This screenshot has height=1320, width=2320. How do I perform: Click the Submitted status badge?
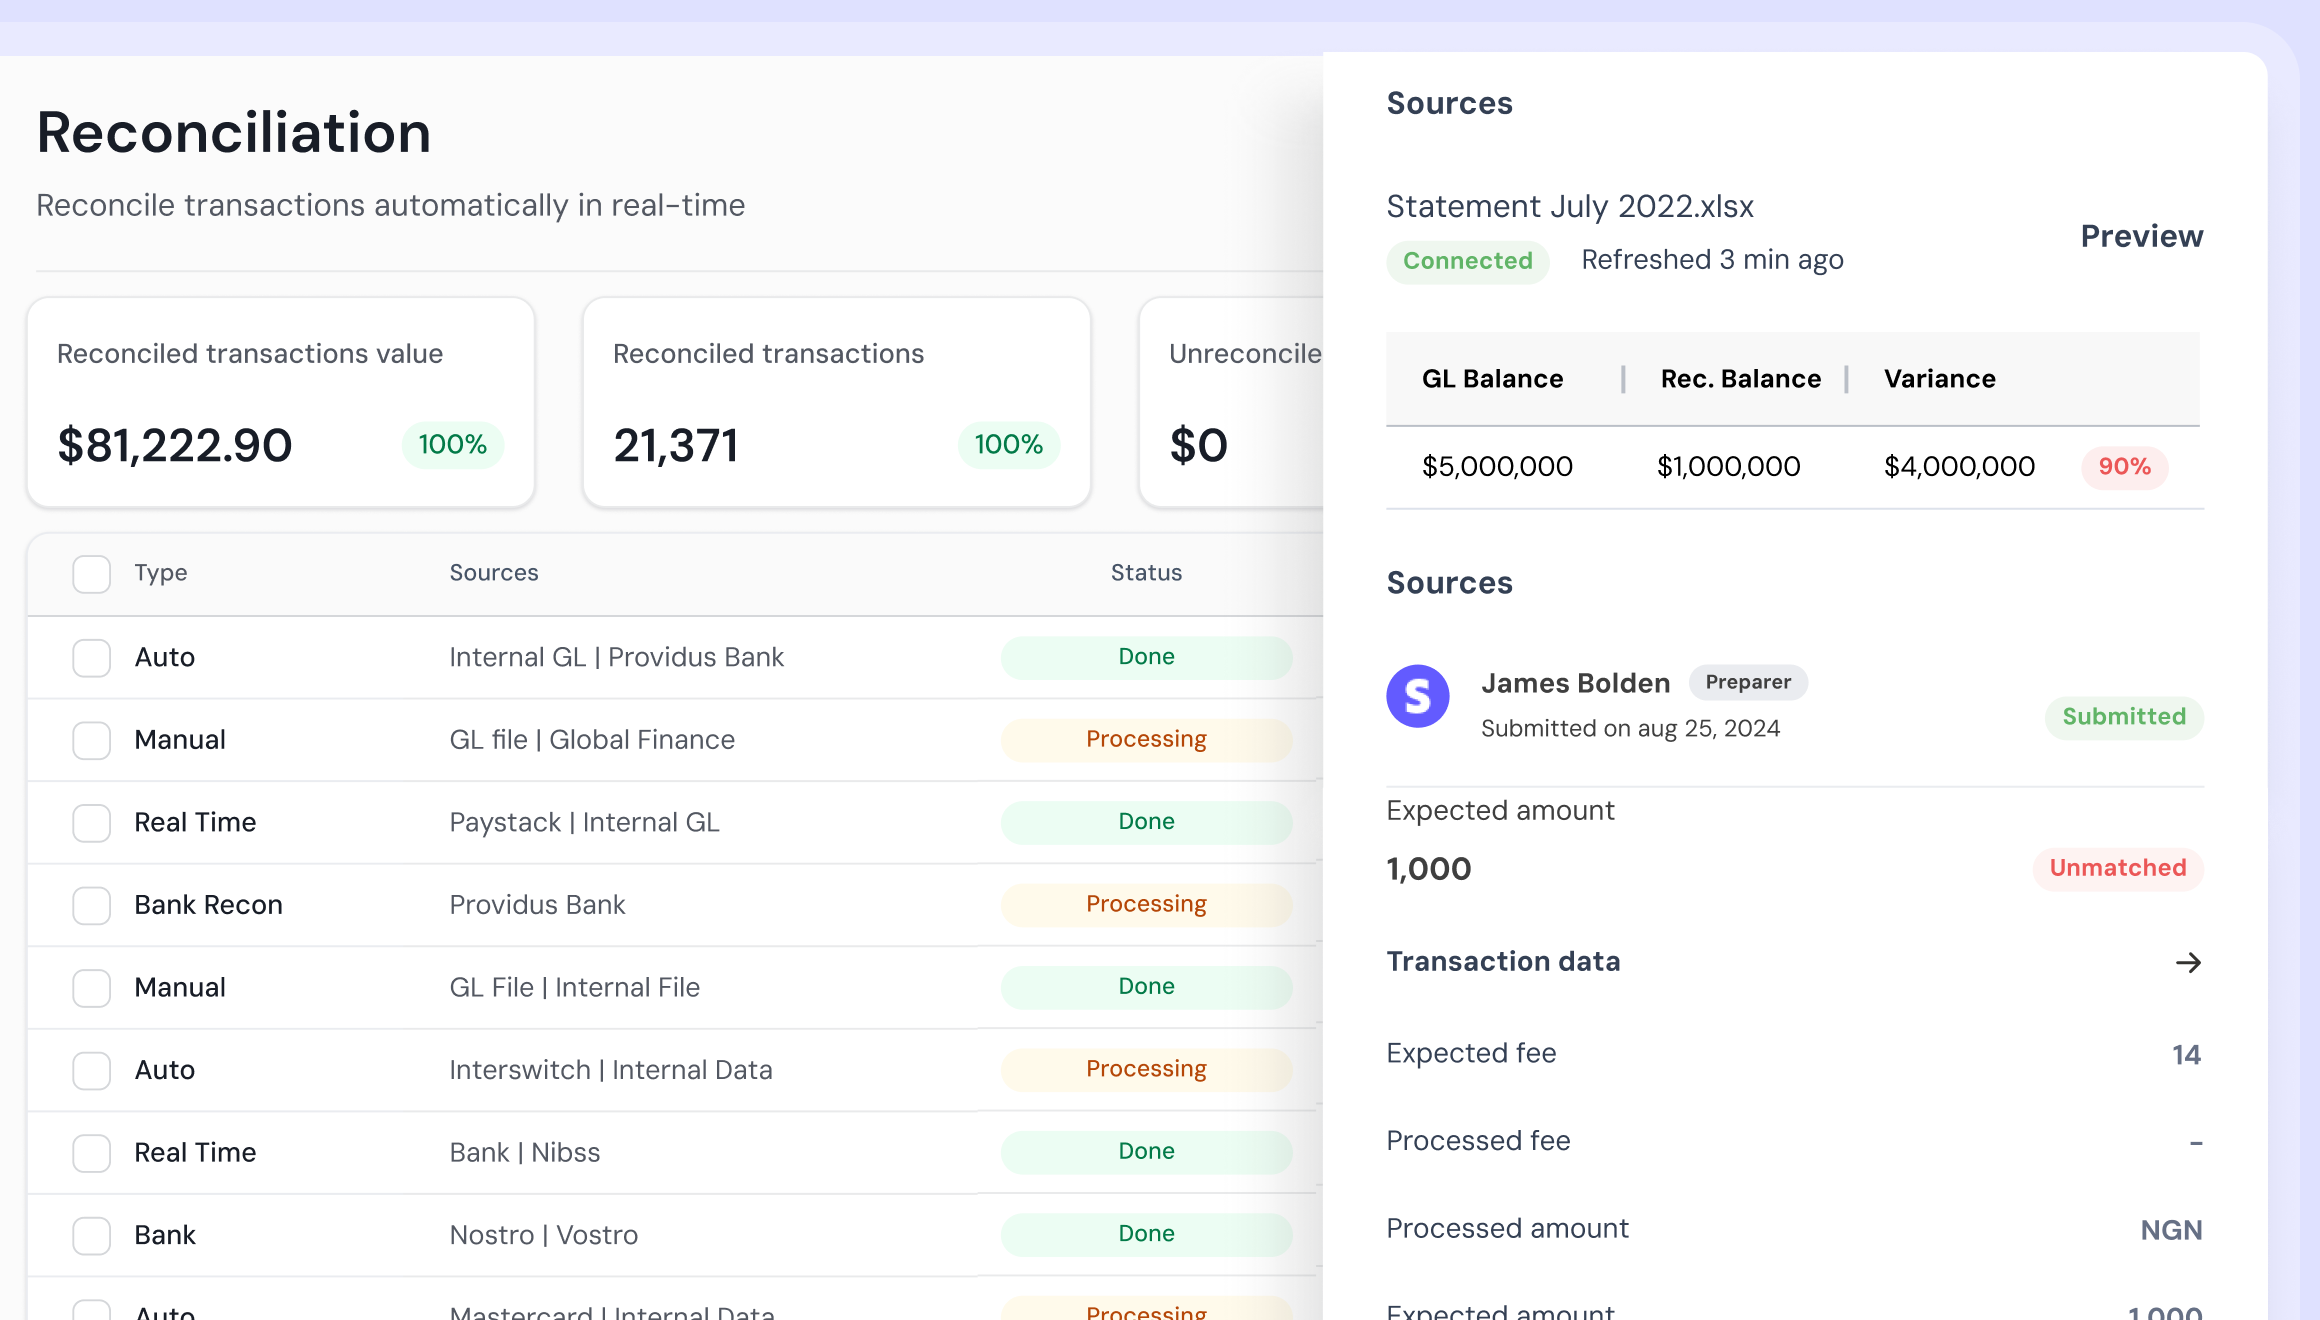(x=2123, y=717)
